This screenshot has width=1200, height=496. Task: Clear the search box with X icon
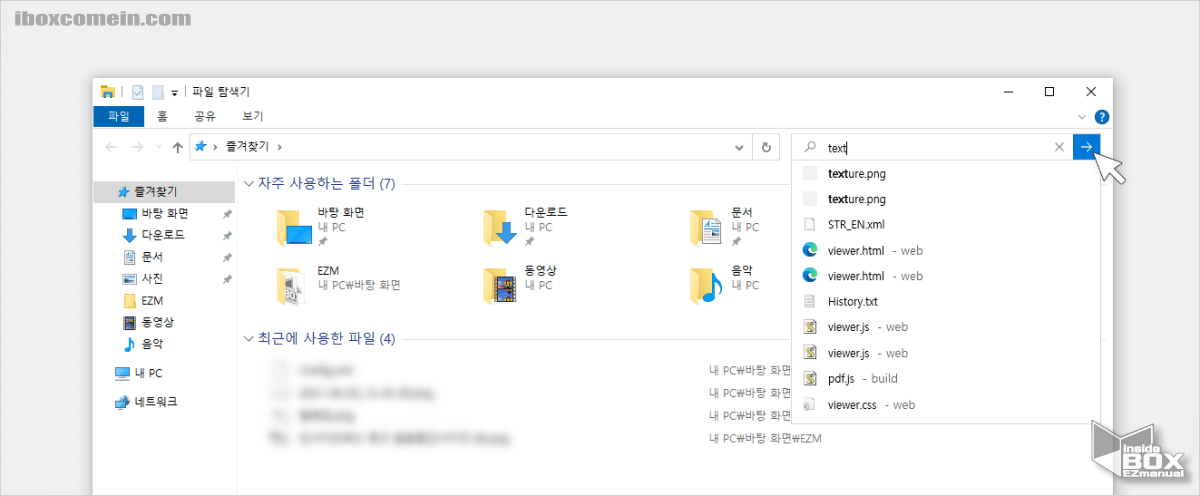1059,147
